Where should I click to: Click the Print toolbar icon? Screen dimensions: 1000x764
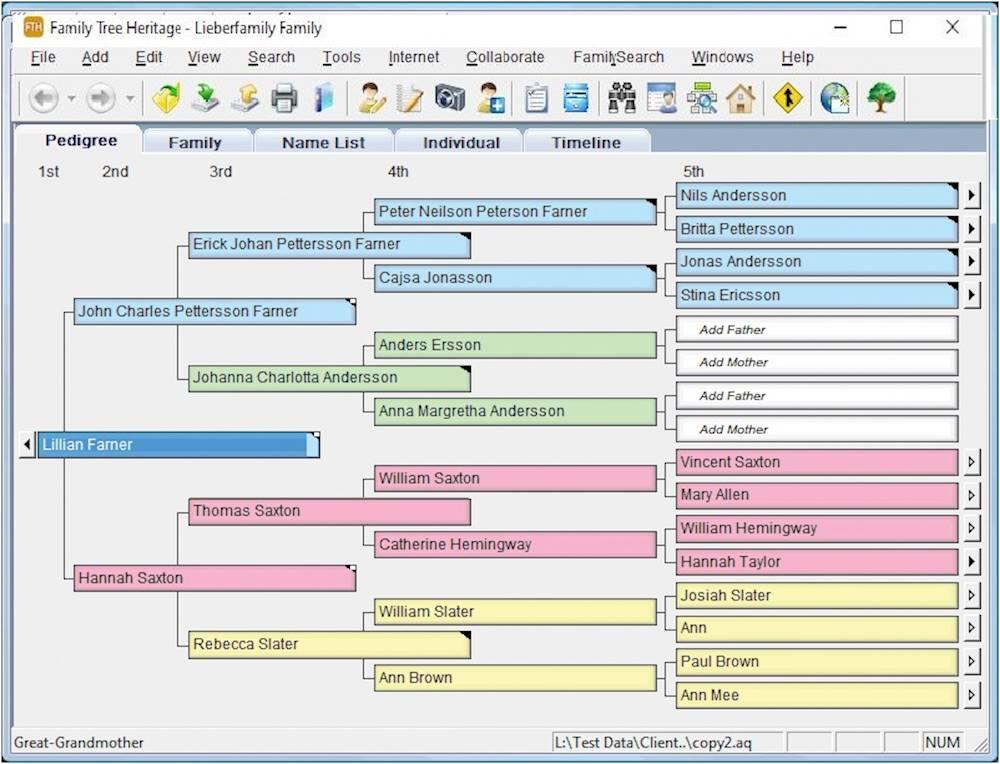(285, 98)
